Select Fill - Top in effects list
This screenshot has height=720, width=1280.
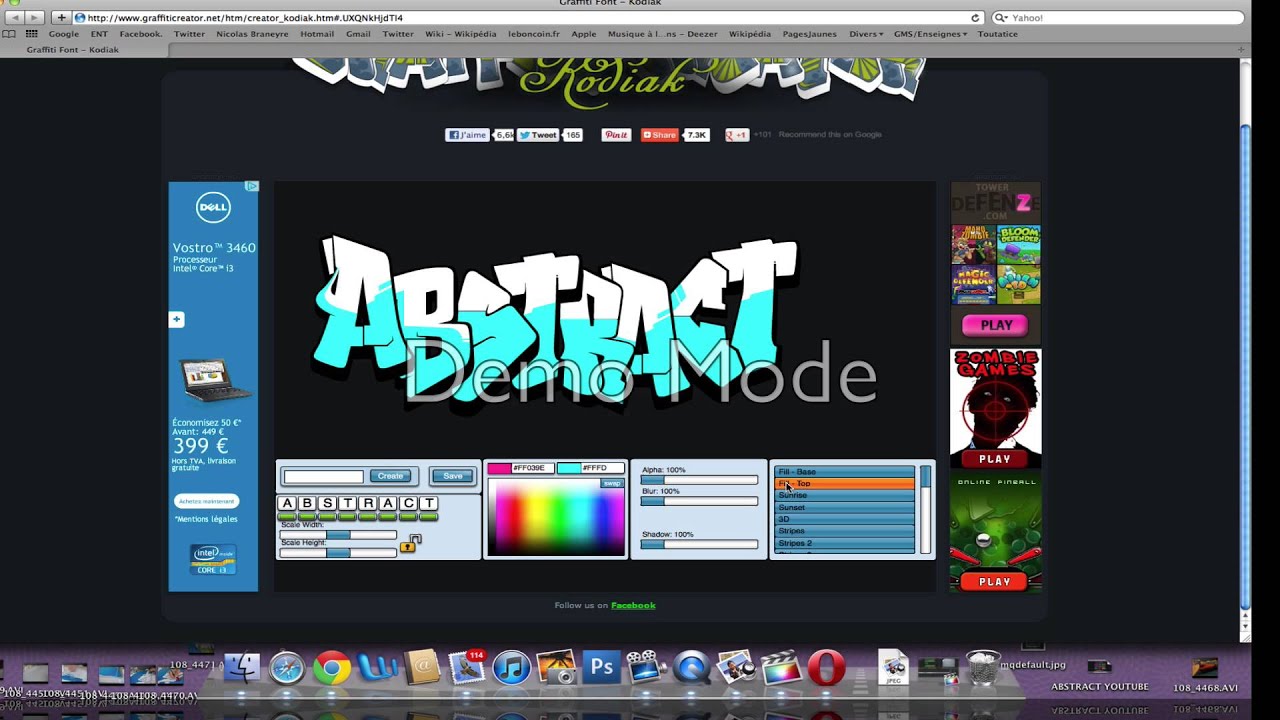coord(845,484)
